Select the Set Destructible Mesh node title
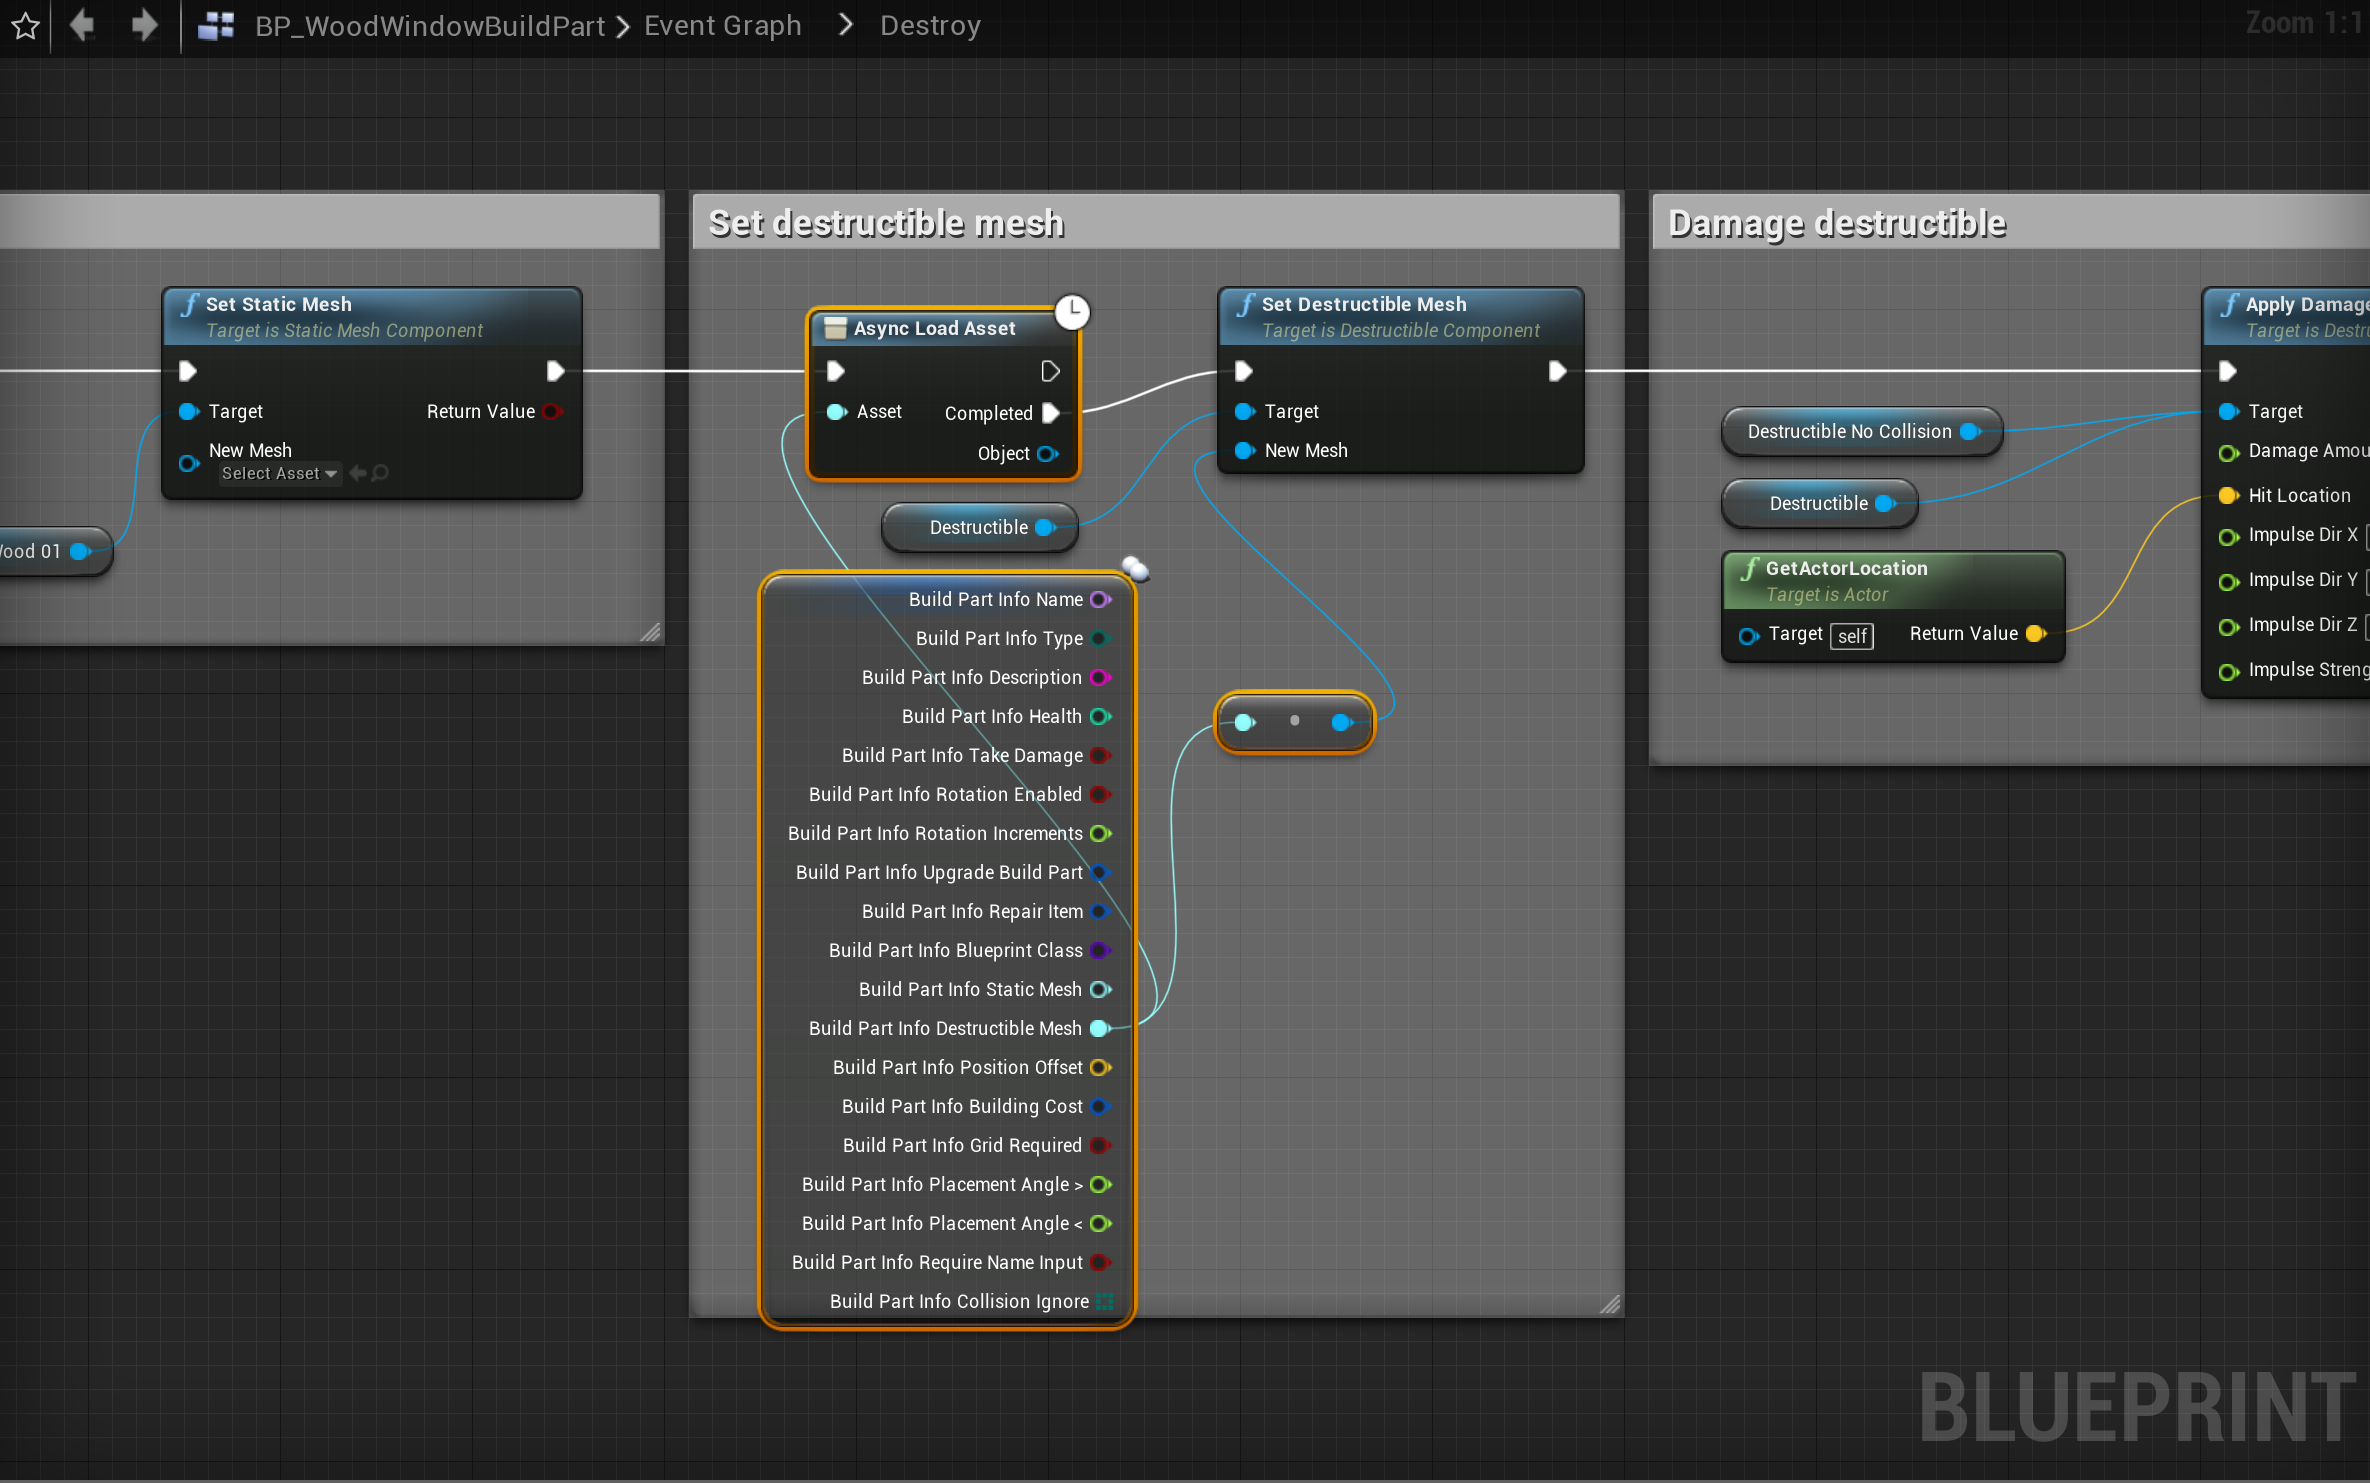This screenshot has height=1483, width=2370. click(1363, 304)
